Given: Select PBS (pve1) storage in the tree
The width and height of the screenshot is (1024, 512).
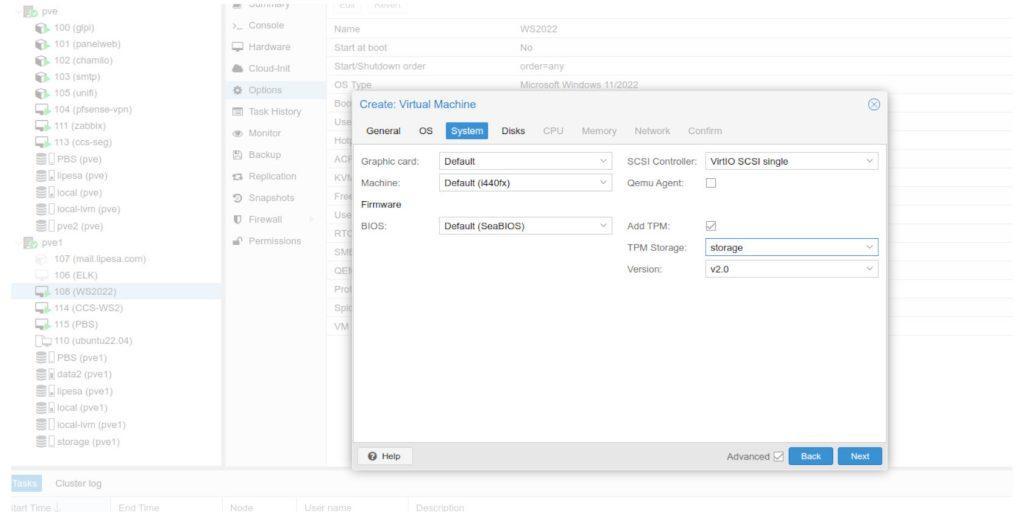Looking at the screenshot, I should tap(116, 358).
